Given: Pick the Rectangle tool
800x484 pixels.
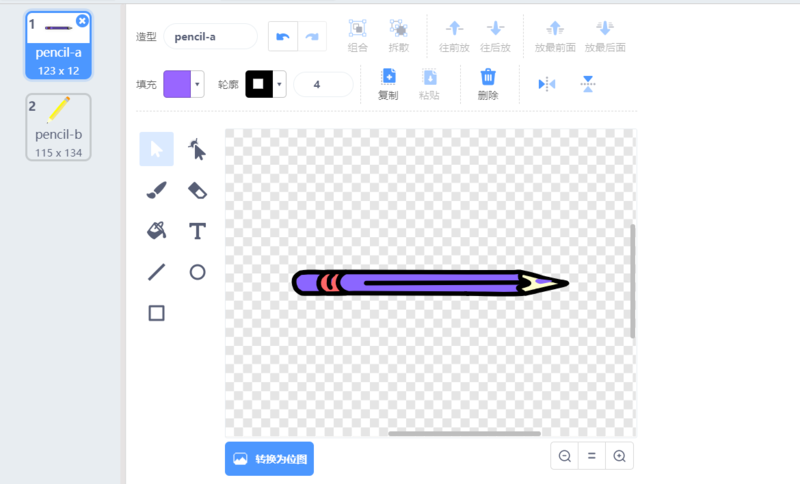Looking at the screenshot, I should coord(156,313).
